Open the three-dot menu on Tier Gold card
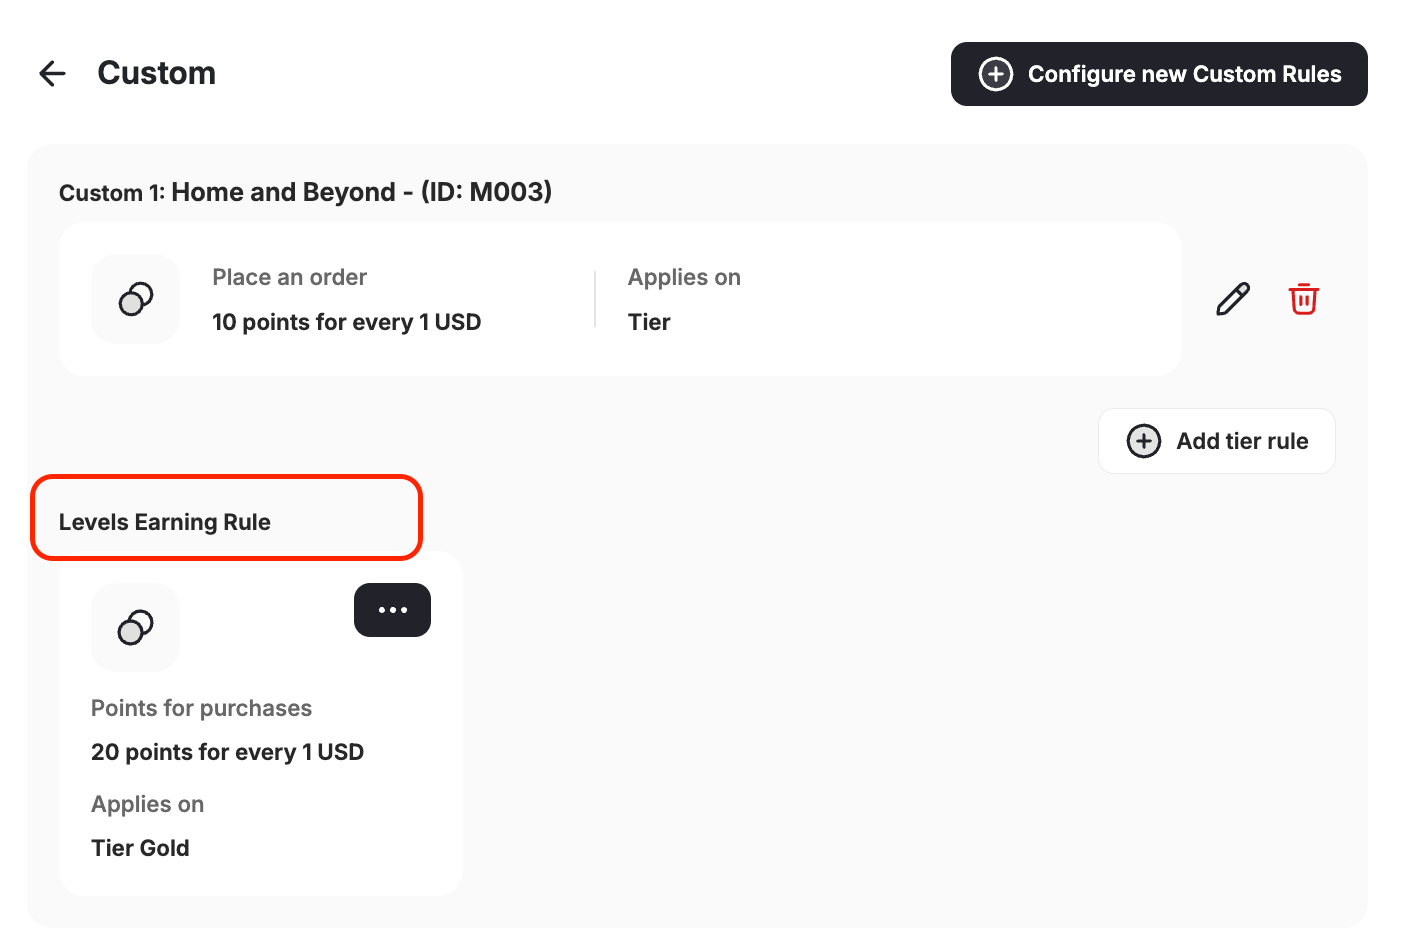This screenshot has width=1404, height=952. (x=392, y=610)
